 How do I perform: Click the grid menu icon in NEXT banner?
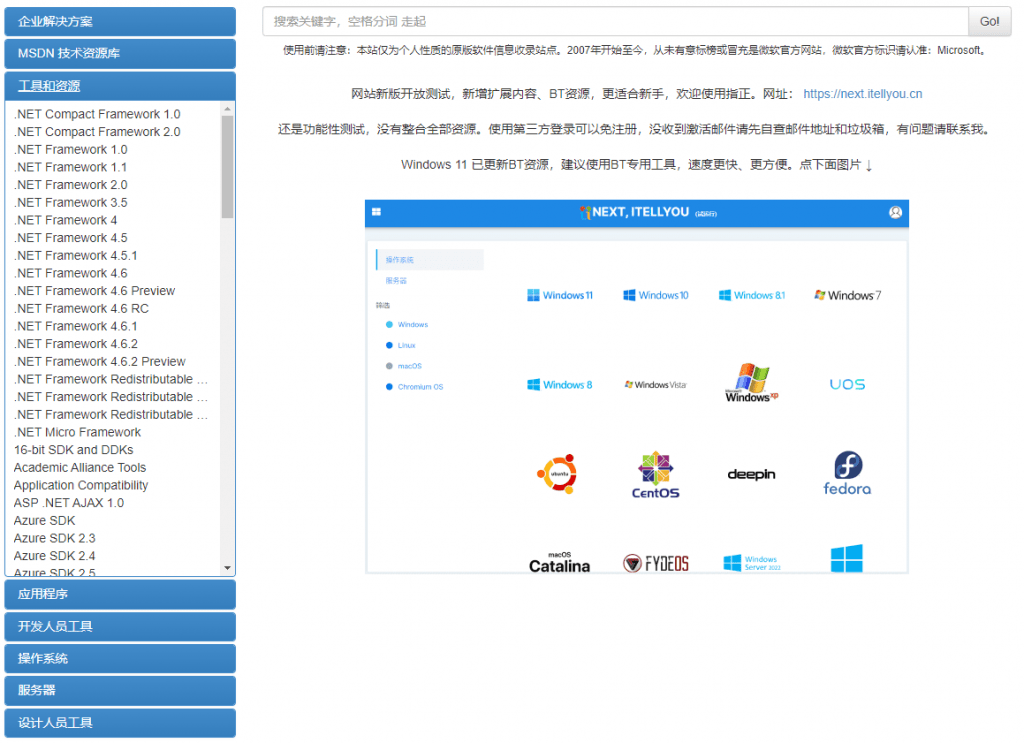376,212
